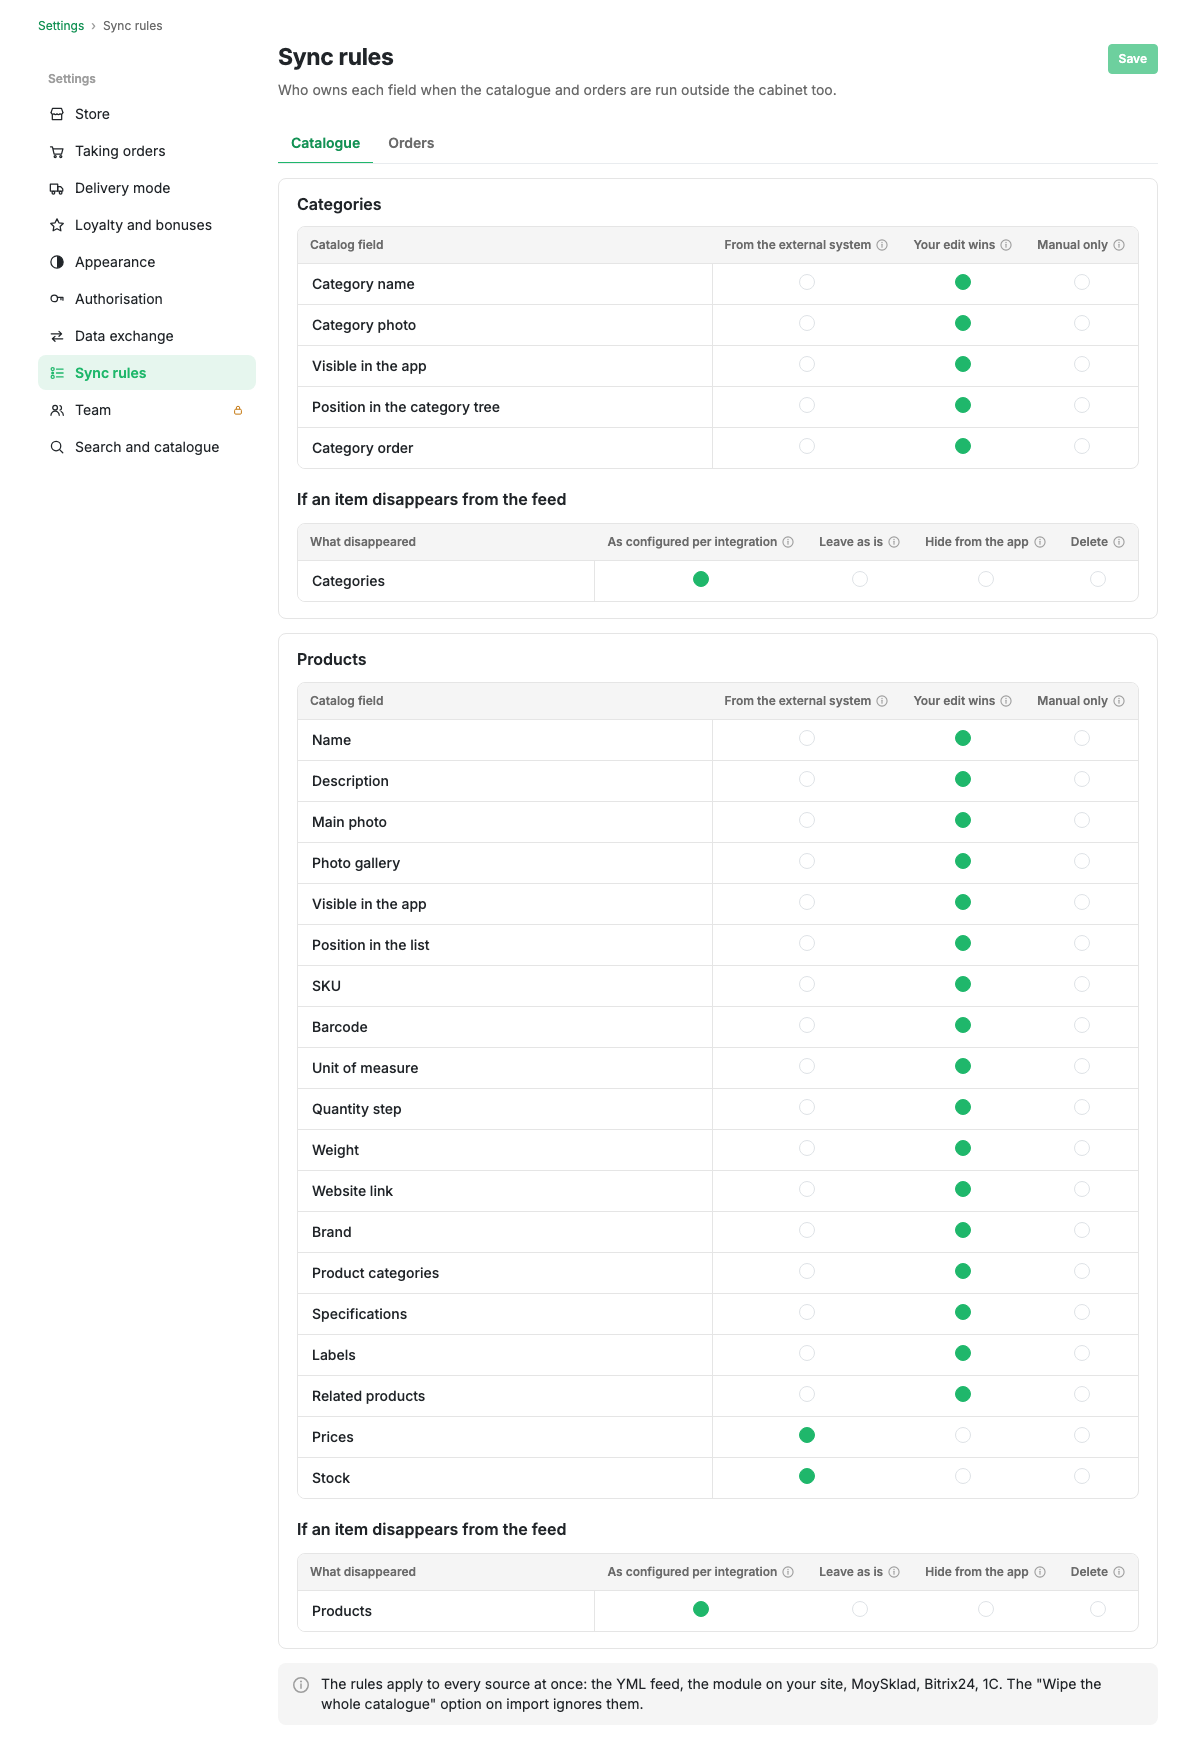Show "Hide from the app" info icon above Categories row
1196x1759 pixels.
click(x=1040, y=542)
